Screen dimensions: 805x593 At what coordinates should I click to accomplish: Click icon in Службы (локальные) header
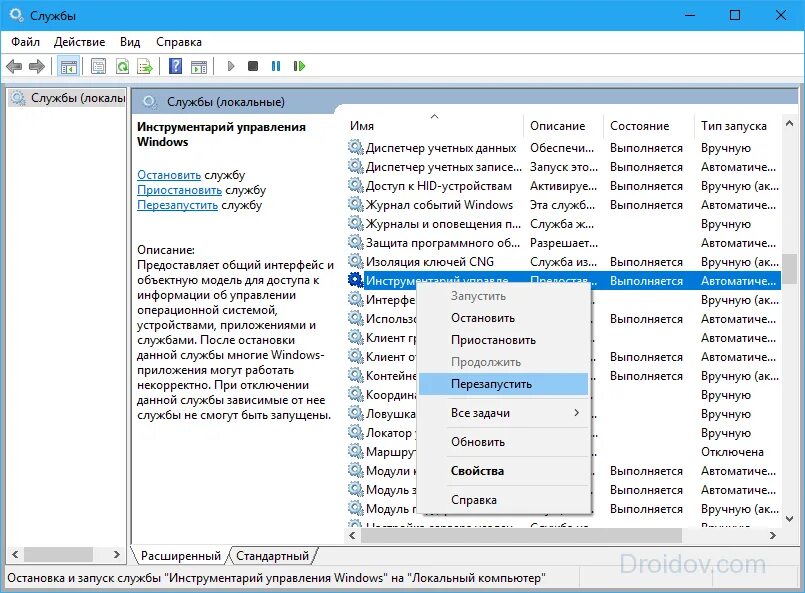coord(150,102)
